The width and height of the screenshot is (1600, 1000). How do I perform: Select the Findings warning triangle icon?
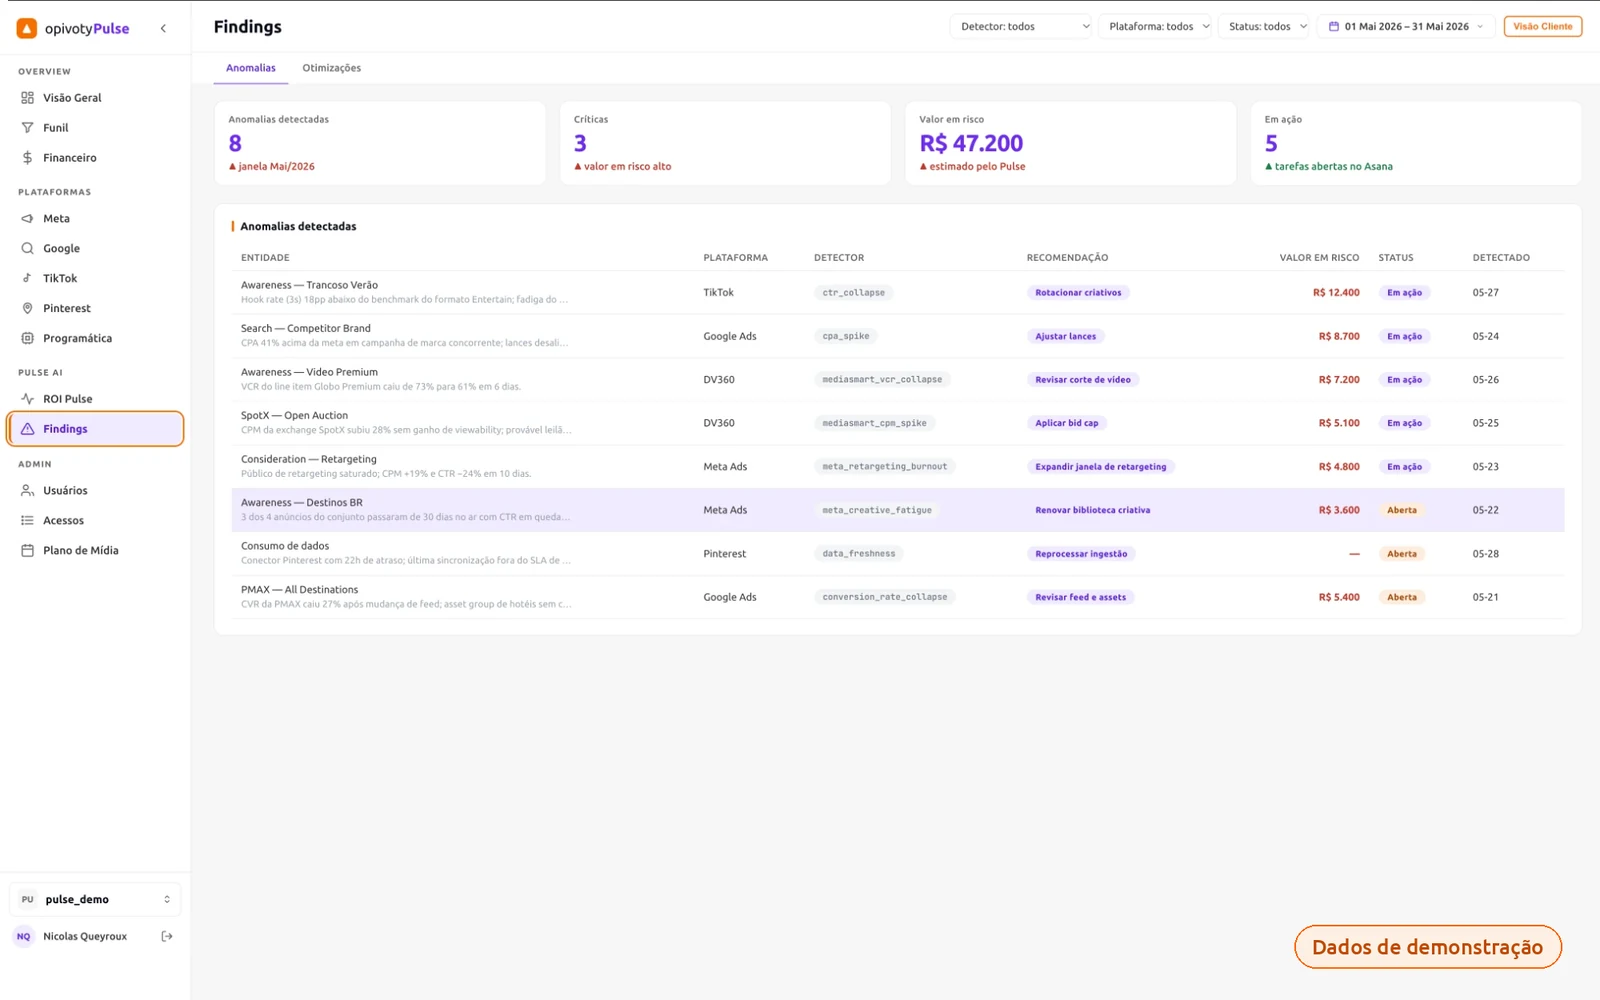tap(27, 429)
